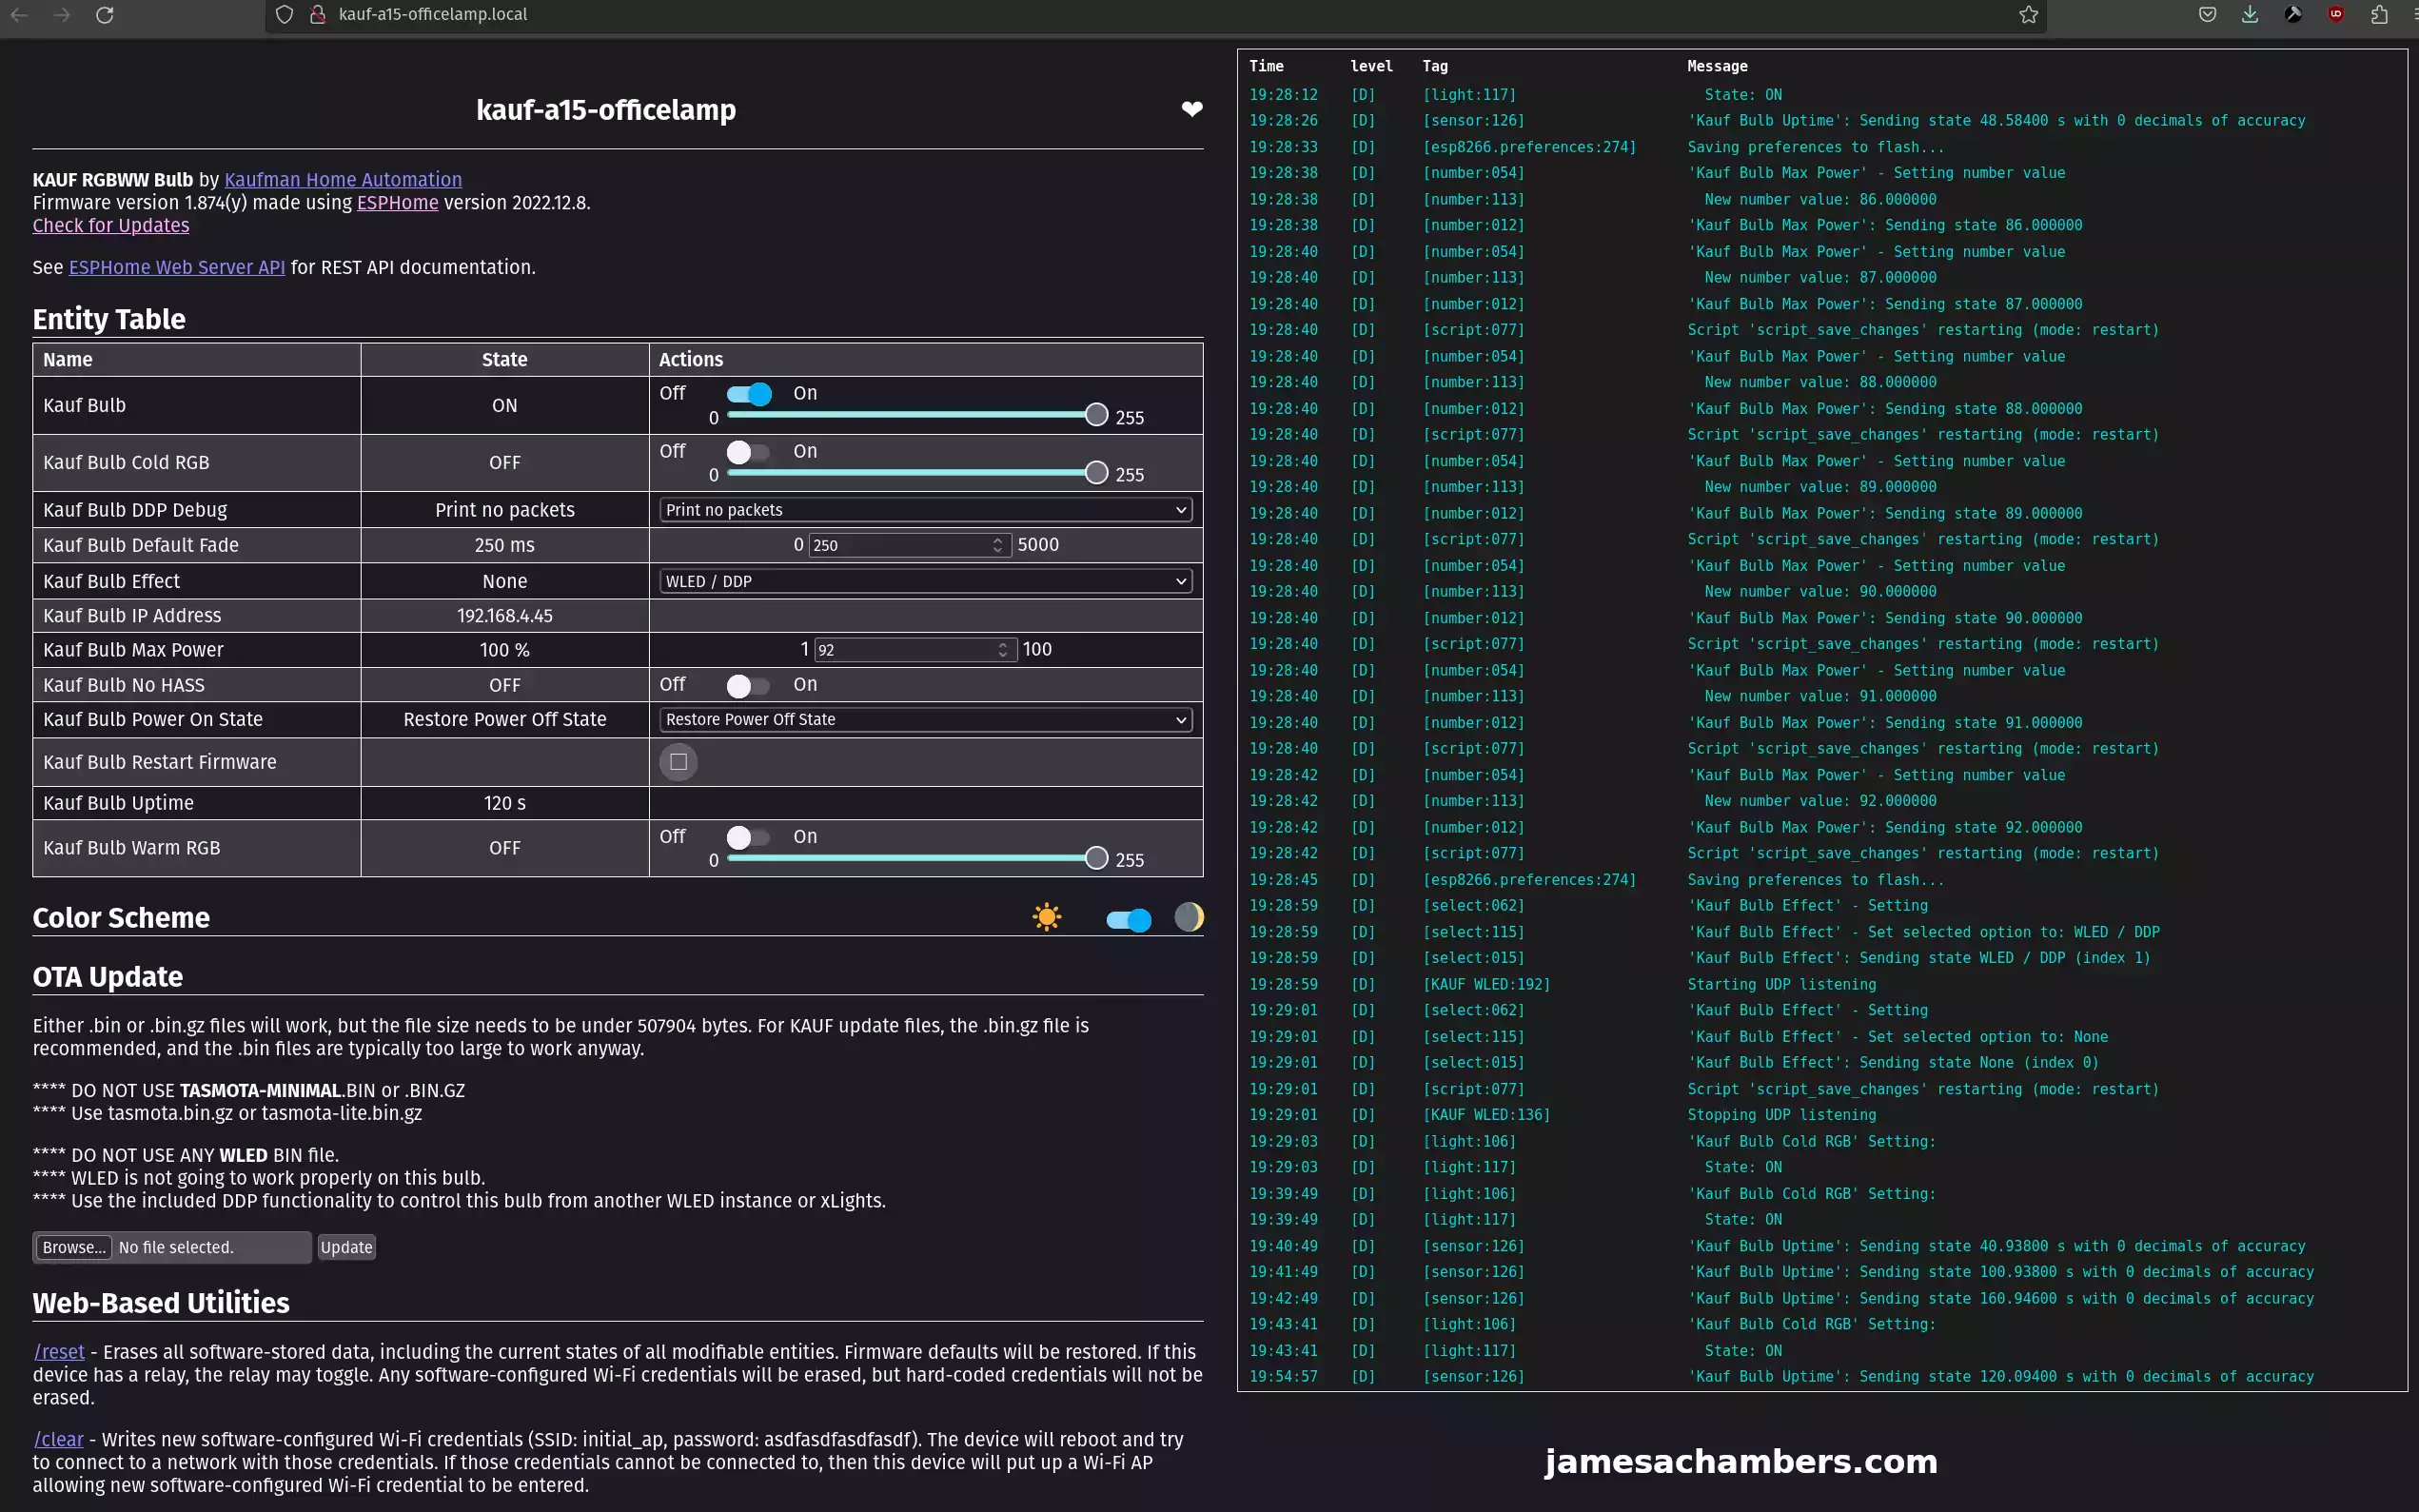Click the ESPHome Web Server API link
Viewport: 2419px width, 1512px height.
[x=176, y=266]
